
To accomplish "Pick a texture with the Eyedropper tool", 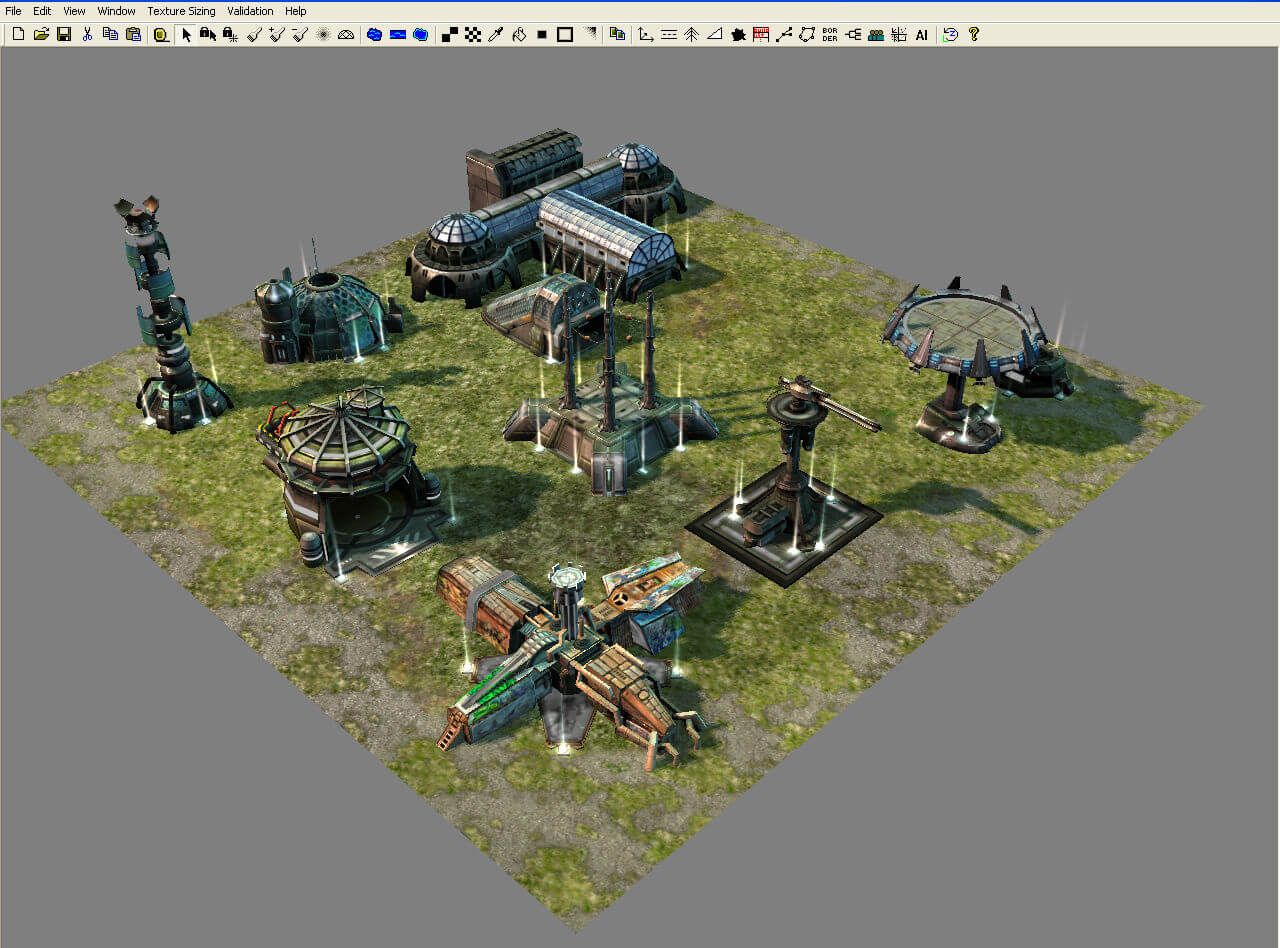I will [x=494, y=33].
